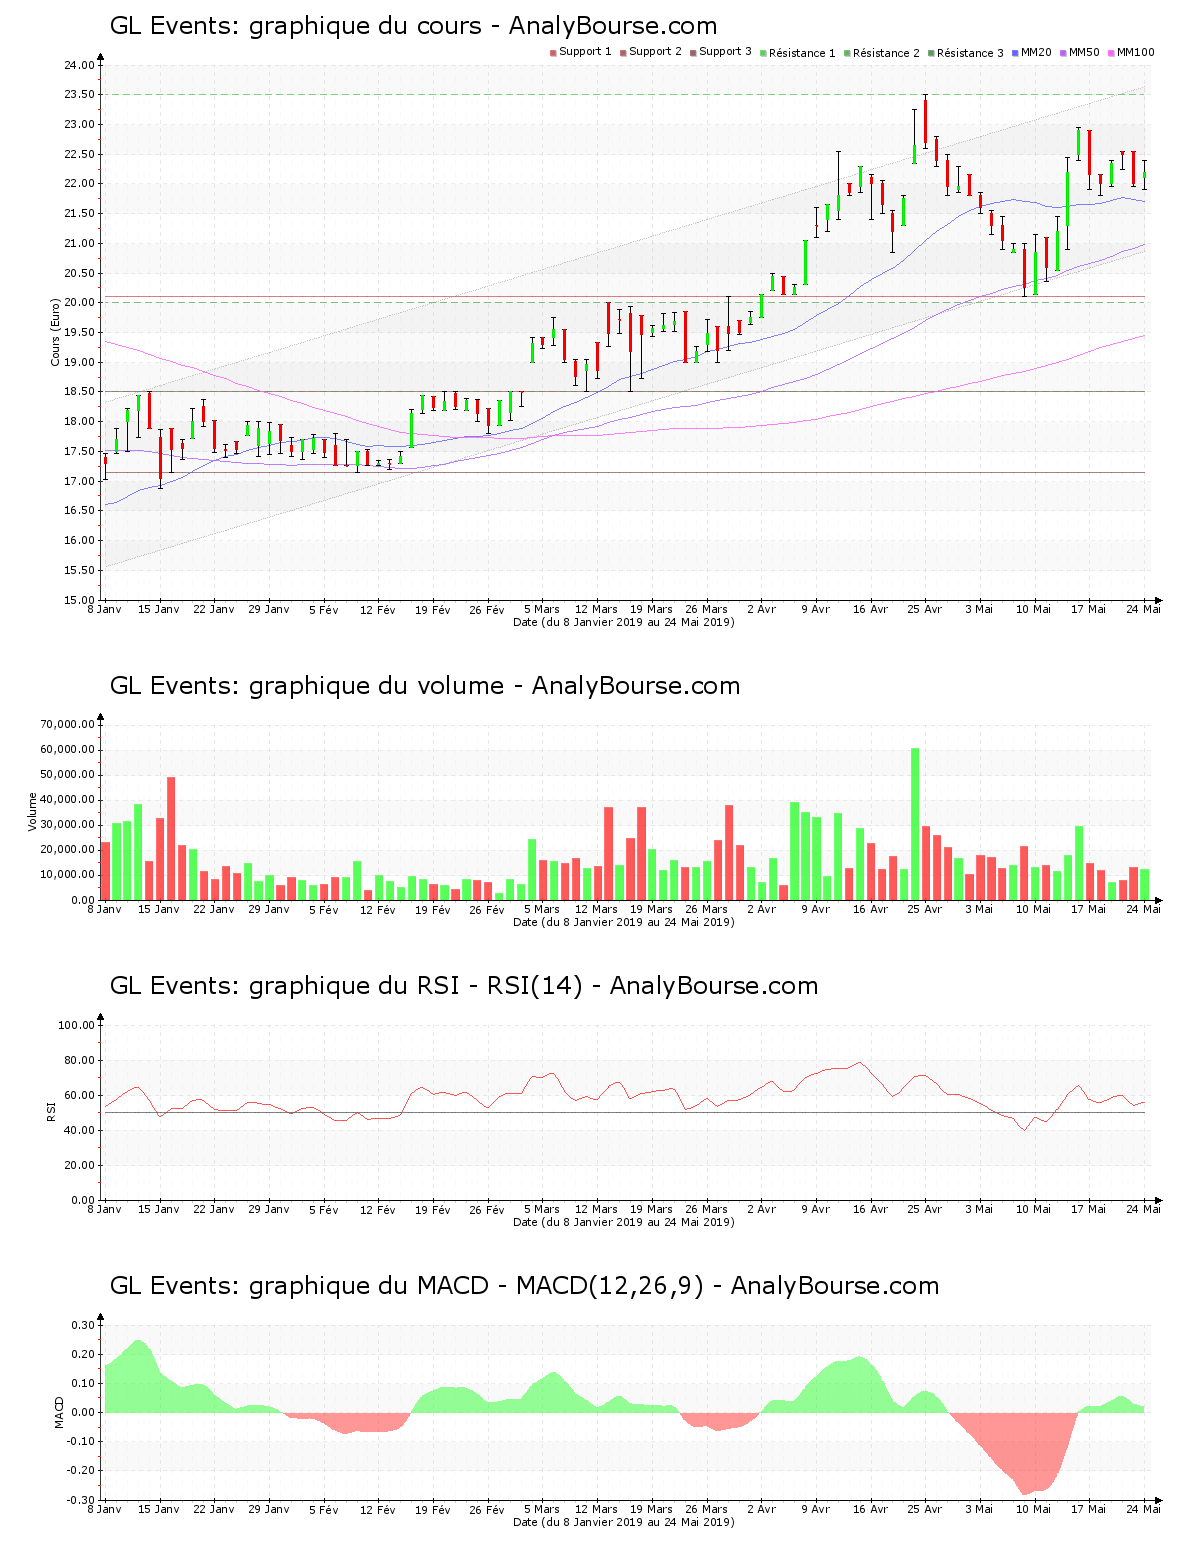This screenshot has width=1200, height=1550.
Task: Click the 'Cours (Euro)' axis label
Action: coord(56,332)
